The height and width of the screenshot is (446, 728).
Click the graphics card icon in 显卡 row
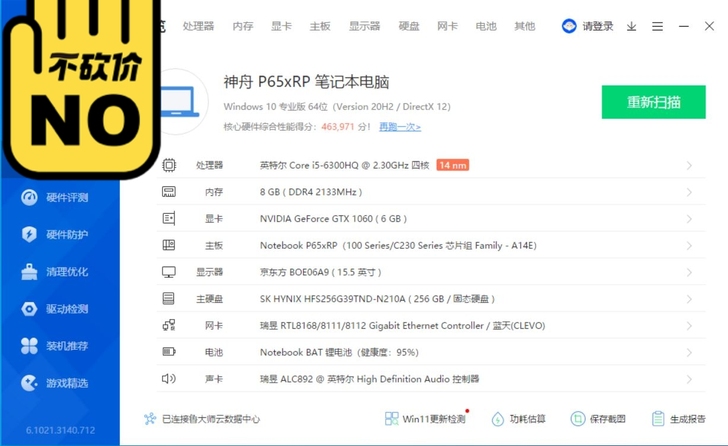169,219
